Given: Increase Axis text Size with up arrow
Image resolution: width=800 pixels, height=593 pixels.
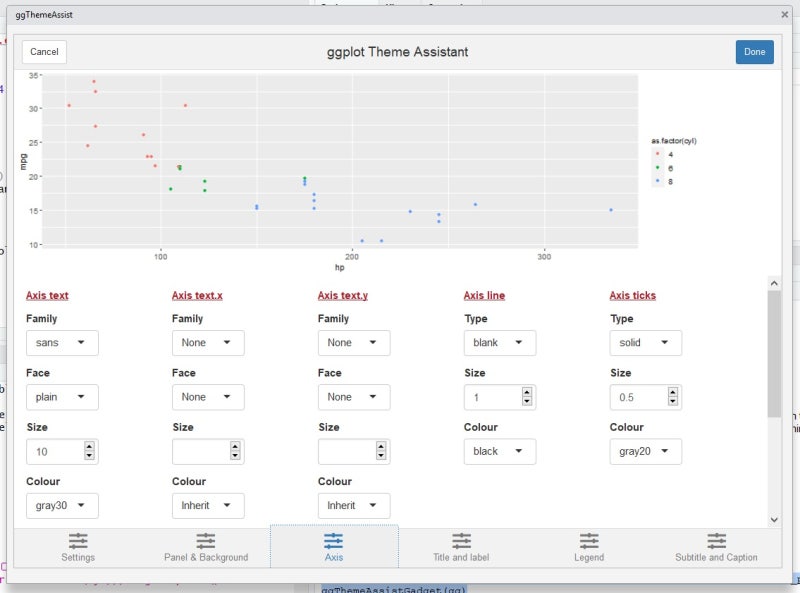Looking at the screenshot, I should click(x=89, y=447).
